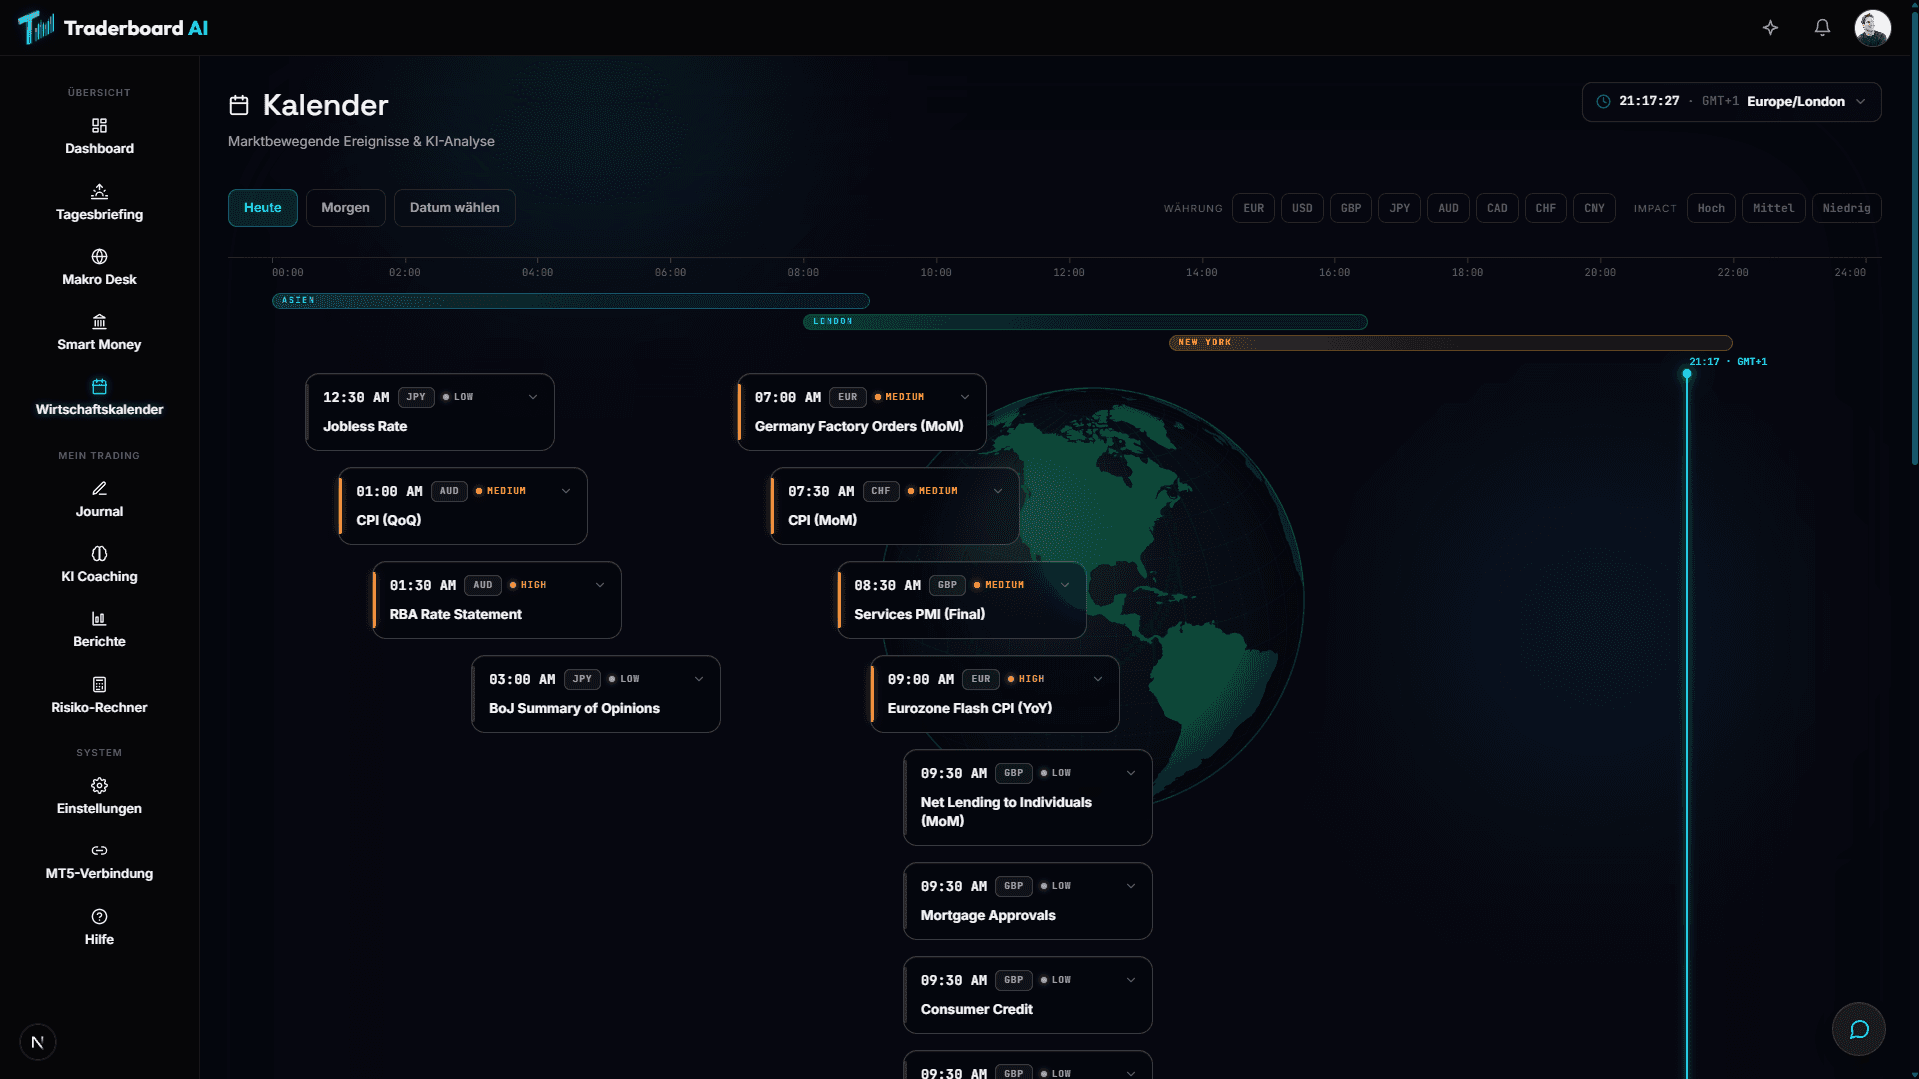Image resolution: width=1919 pixels, height=1079 pixels.
Task: Click the round N badge in sidebar
Action: 38,1042
